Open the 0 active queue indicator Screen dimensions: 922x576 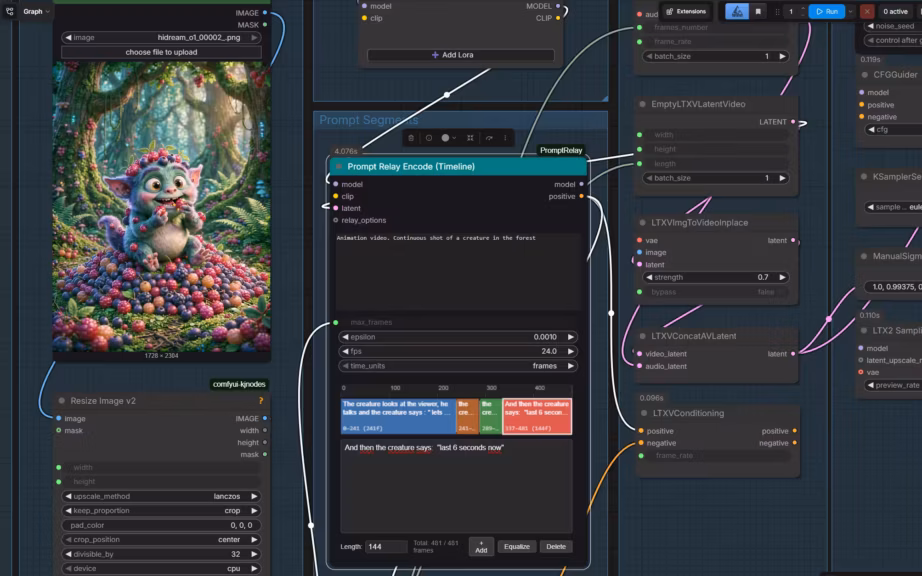tap(895, 11)
